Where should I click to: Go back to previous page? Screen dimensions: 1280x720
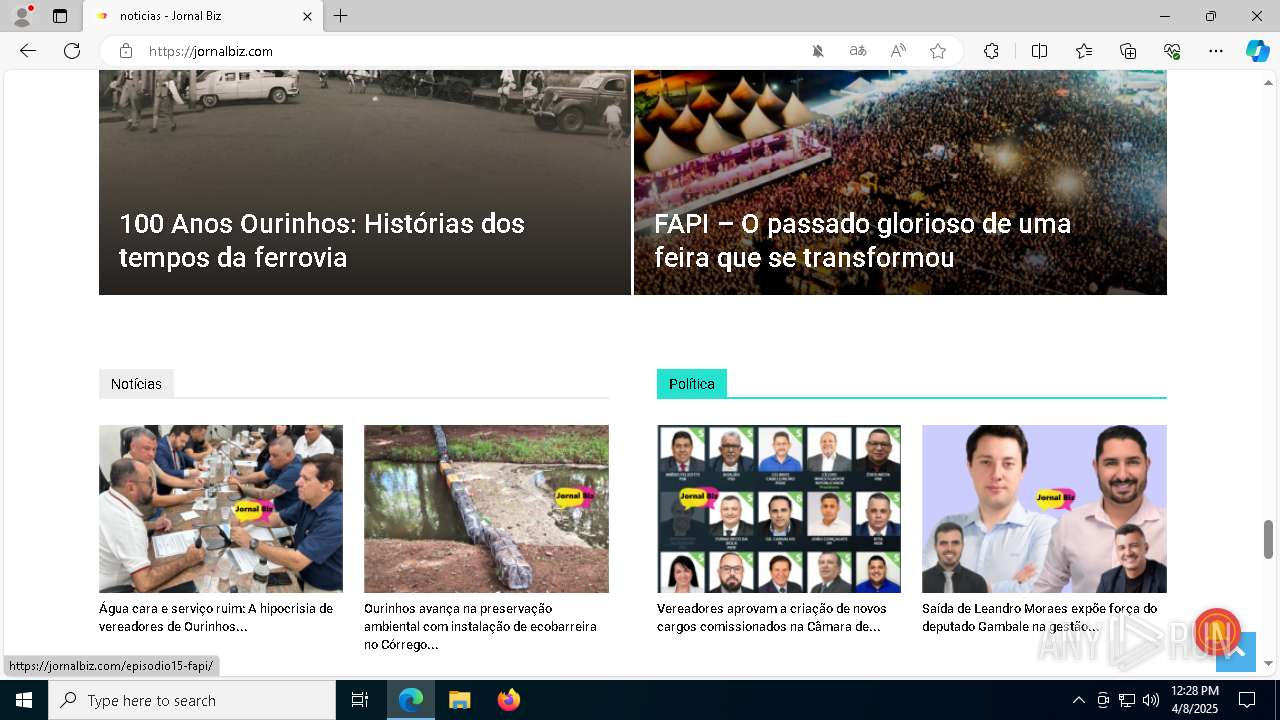pyautogui.click(x=28, y=51)
